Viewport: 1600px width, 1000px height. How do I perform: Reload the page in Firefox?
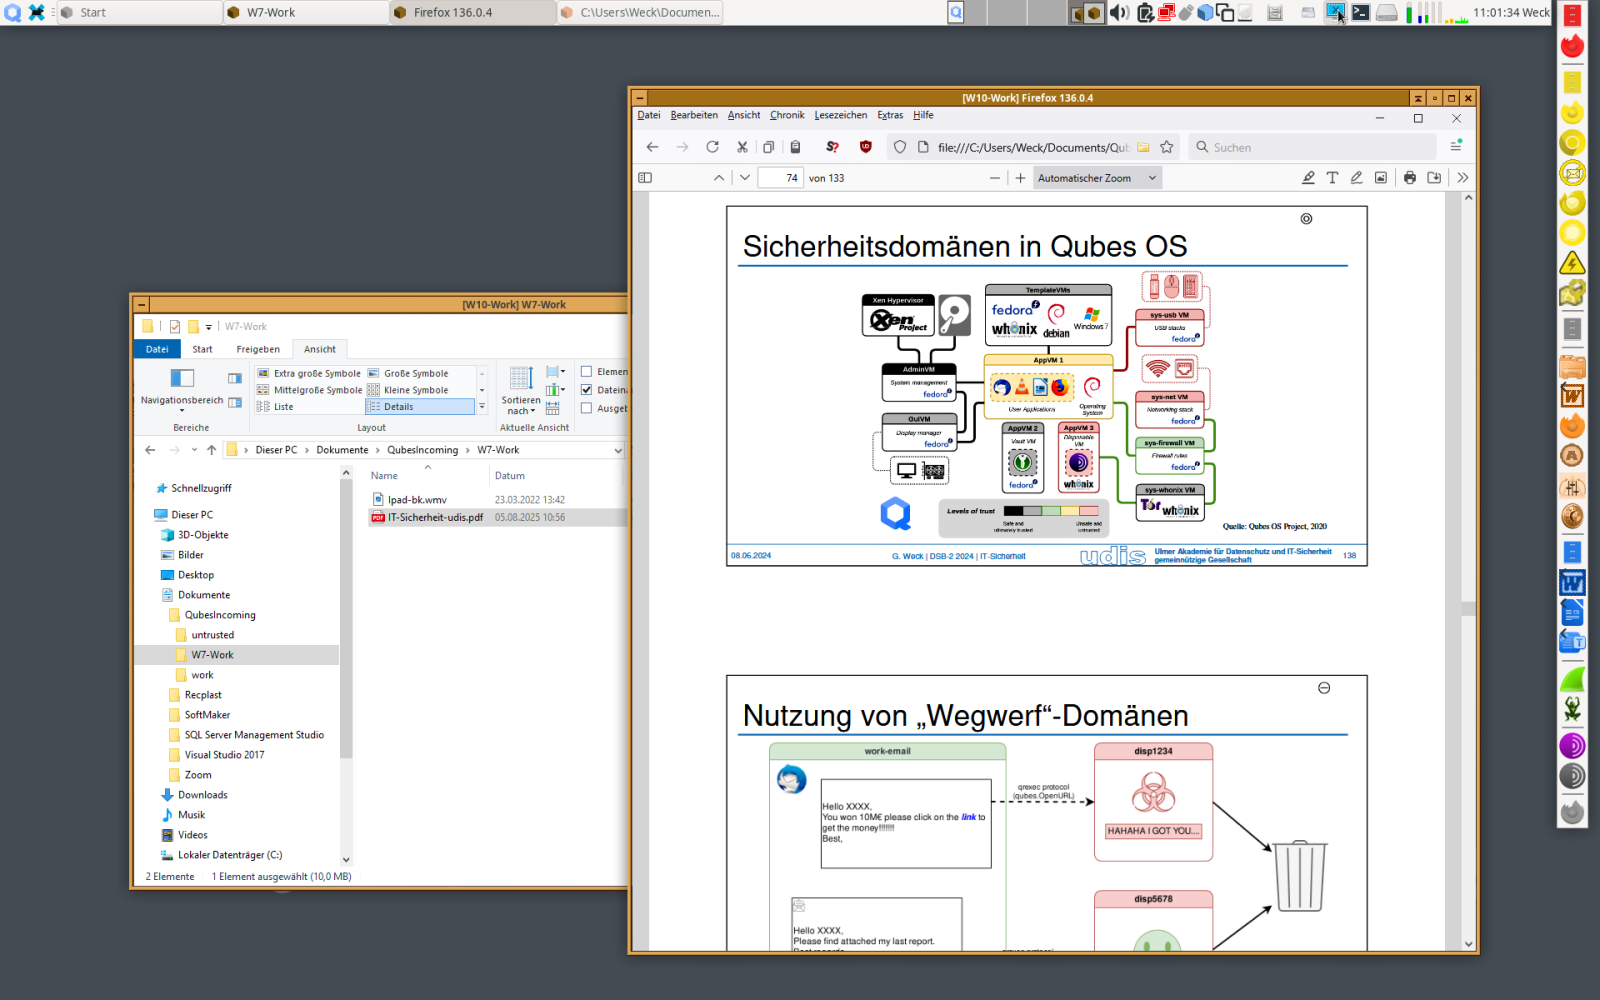coord(712,147)
